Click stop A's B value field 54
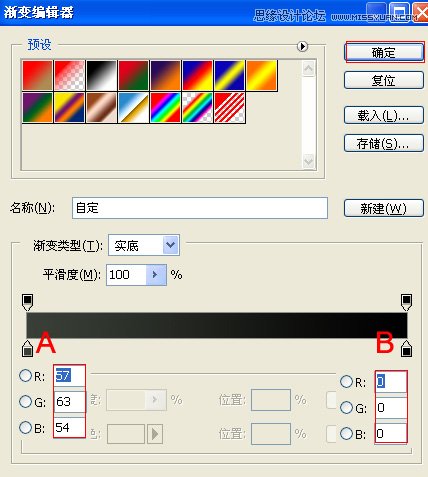 click(69, 427)
